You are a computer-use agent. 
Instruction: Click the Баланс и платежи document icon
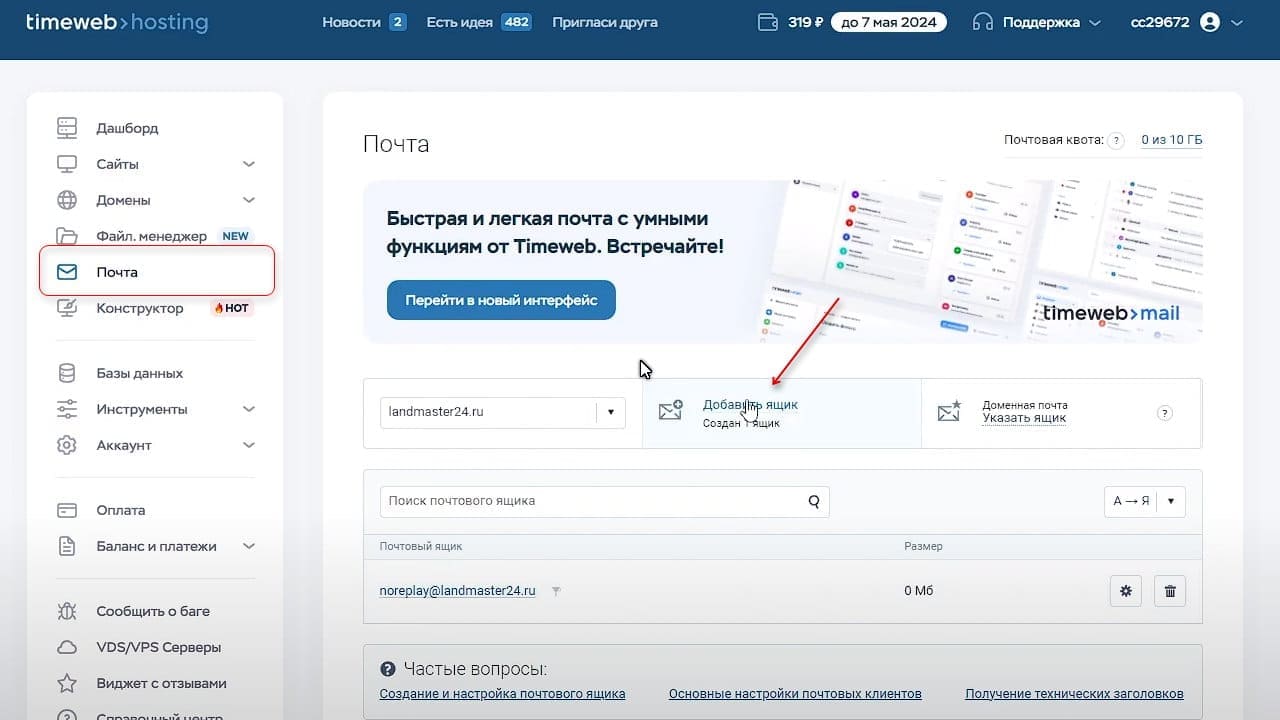tap(67, 546)
